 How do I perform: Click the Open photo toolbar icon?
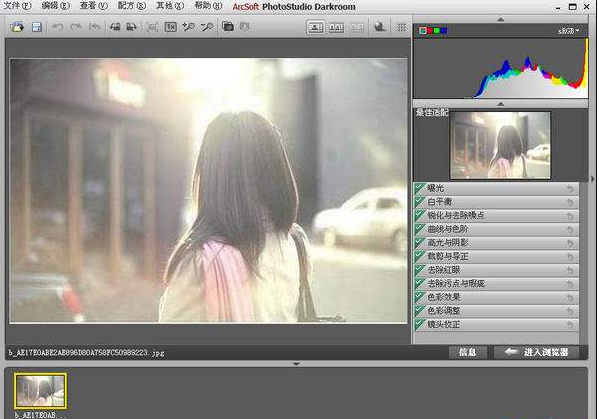[17, 27]
